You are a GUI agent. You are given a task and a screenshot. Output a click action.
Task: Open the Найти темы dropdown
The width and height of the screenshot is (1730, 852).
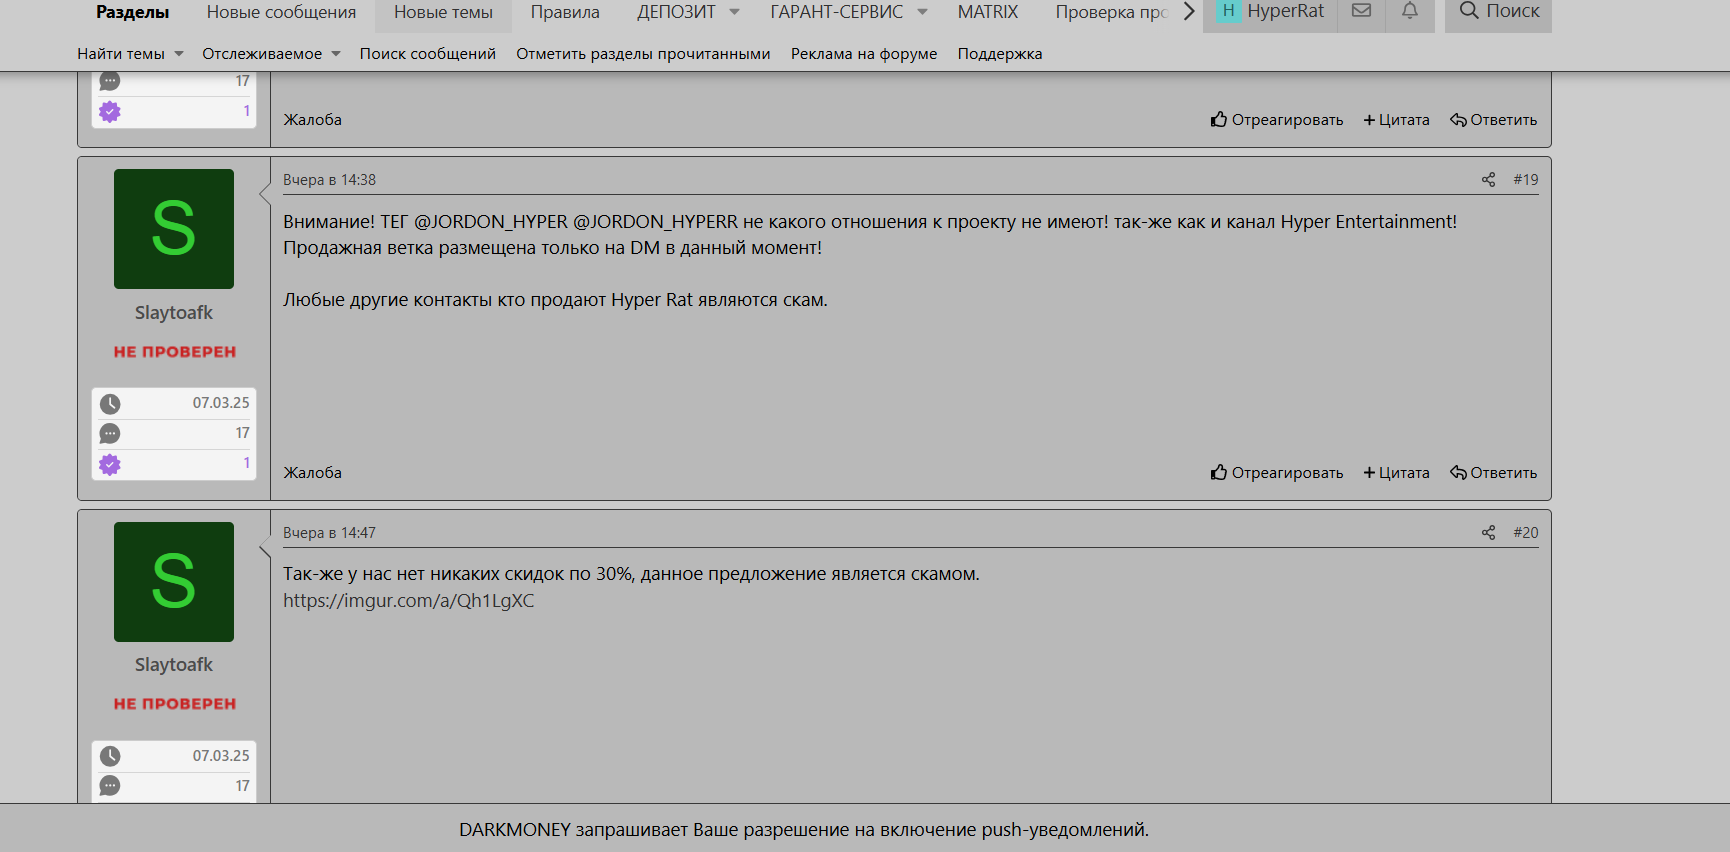(x=130, y=54)
